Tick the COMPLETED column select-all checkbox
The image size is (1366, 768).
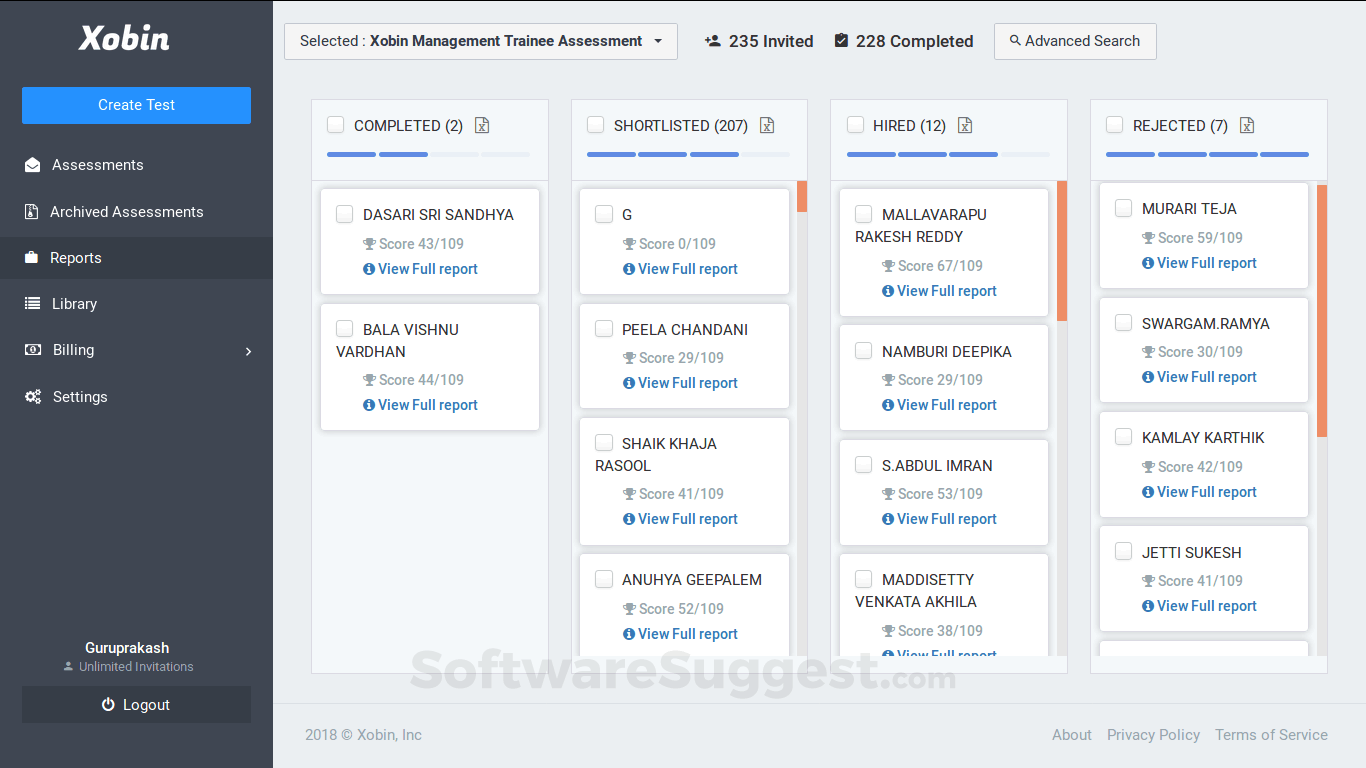pyautogui.click(x=336, y=125)
